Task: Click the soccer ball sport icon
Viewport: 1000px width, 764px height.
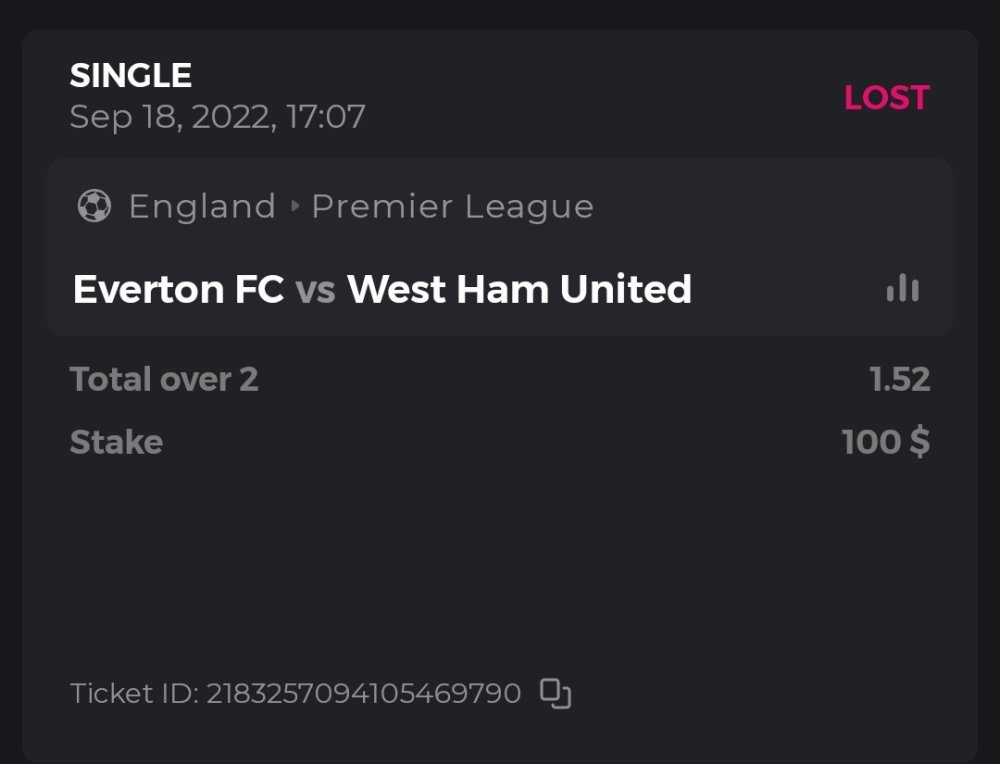Action: (94, 207)
